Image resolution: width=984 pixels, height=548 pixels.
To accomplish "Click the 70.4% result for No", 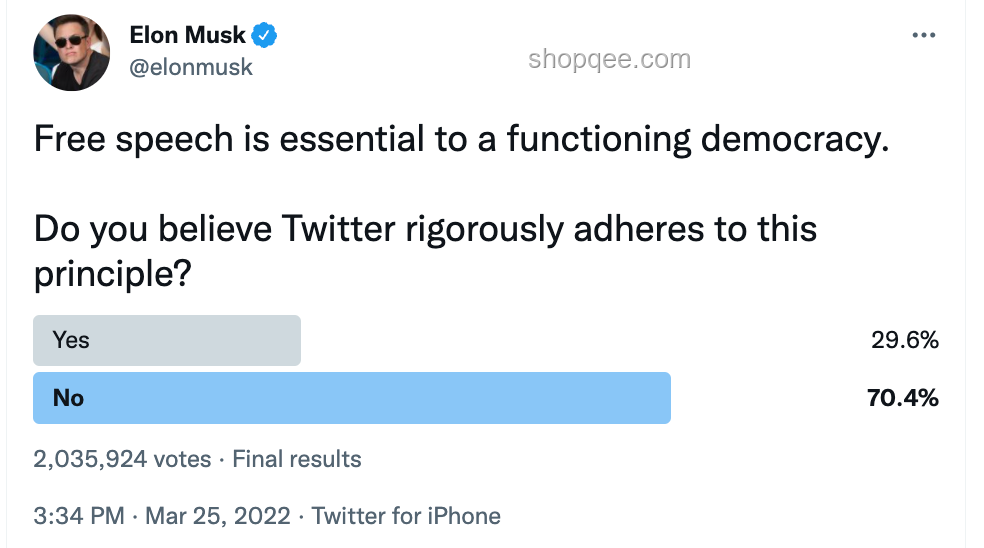I will [x=902, y=398].
